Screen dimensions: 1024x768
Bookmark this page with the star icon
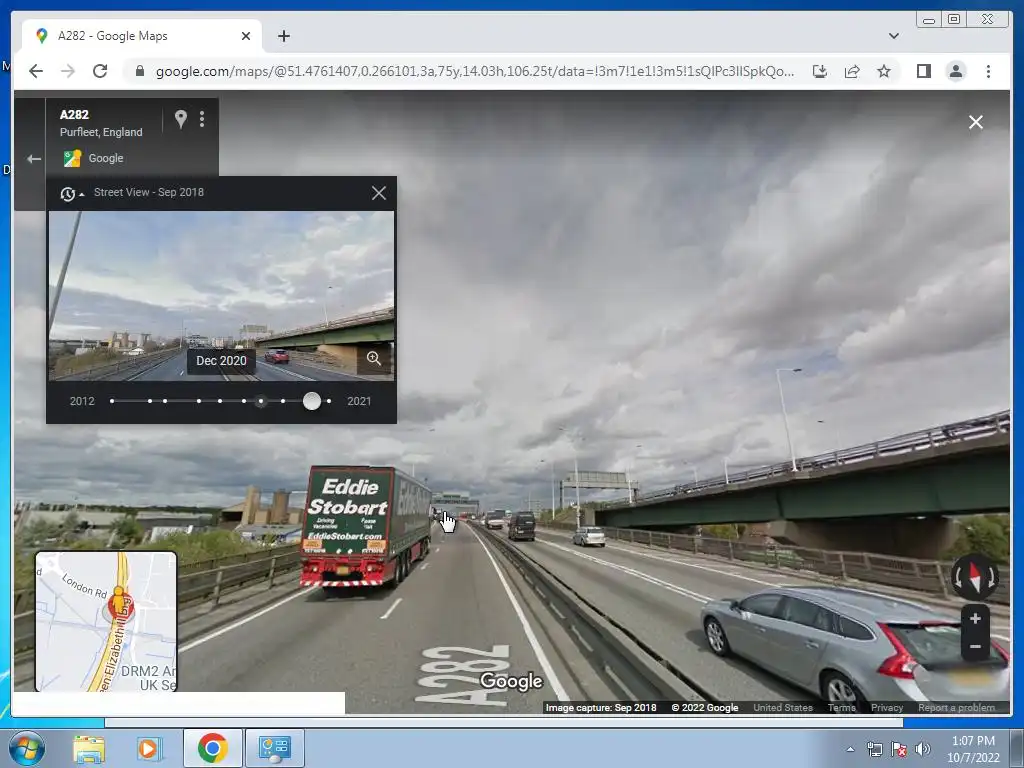(884, 71)
